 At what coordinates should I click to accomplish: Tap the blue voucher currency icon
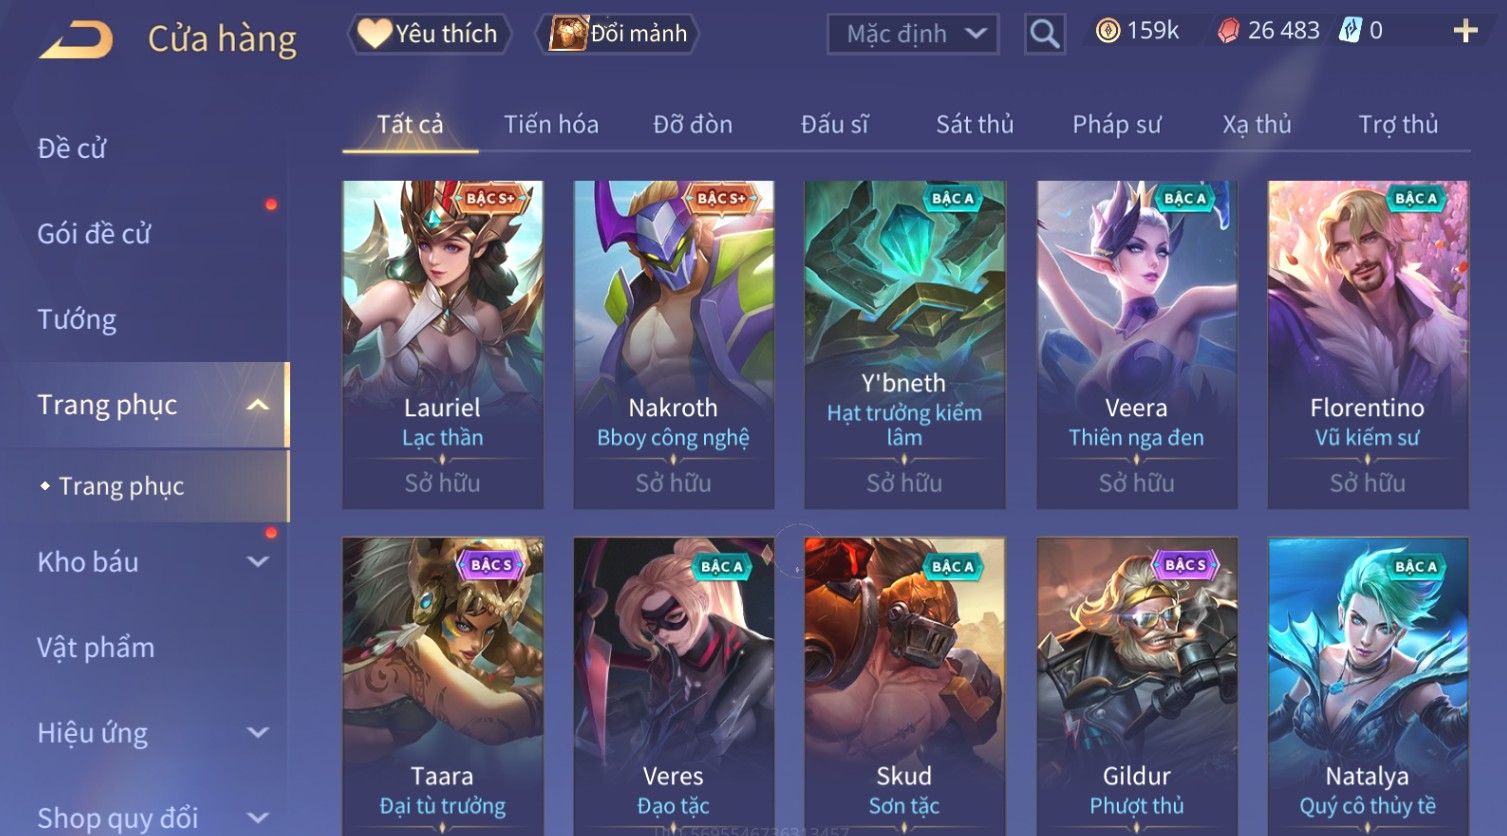click(x=1350, y=31)
